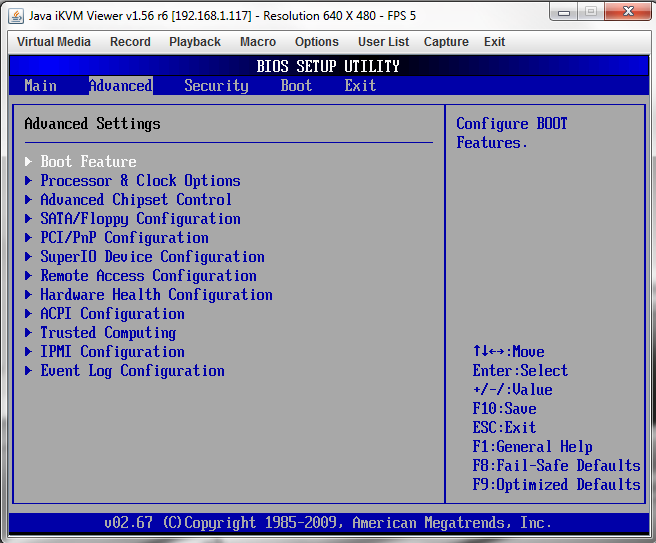Open the Playback menu
Image resolution: width=656 pixels, height=543 pixels.
pyautogui.click(x=195, y=42)
